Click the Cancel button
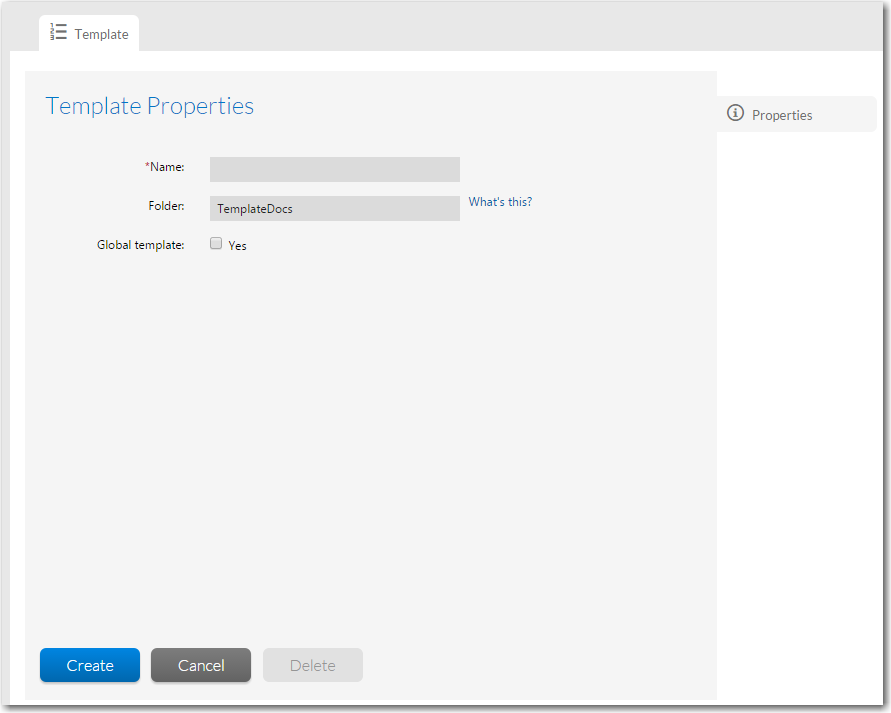The image size is (891, 713). (201, 665)
